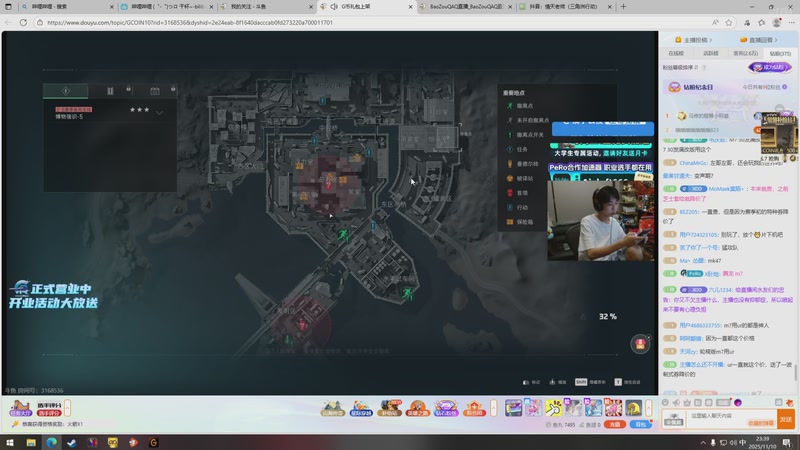Screen dimensions: 800x450
Task: Click the 充值 recharge button
Action: pos(615,424)
